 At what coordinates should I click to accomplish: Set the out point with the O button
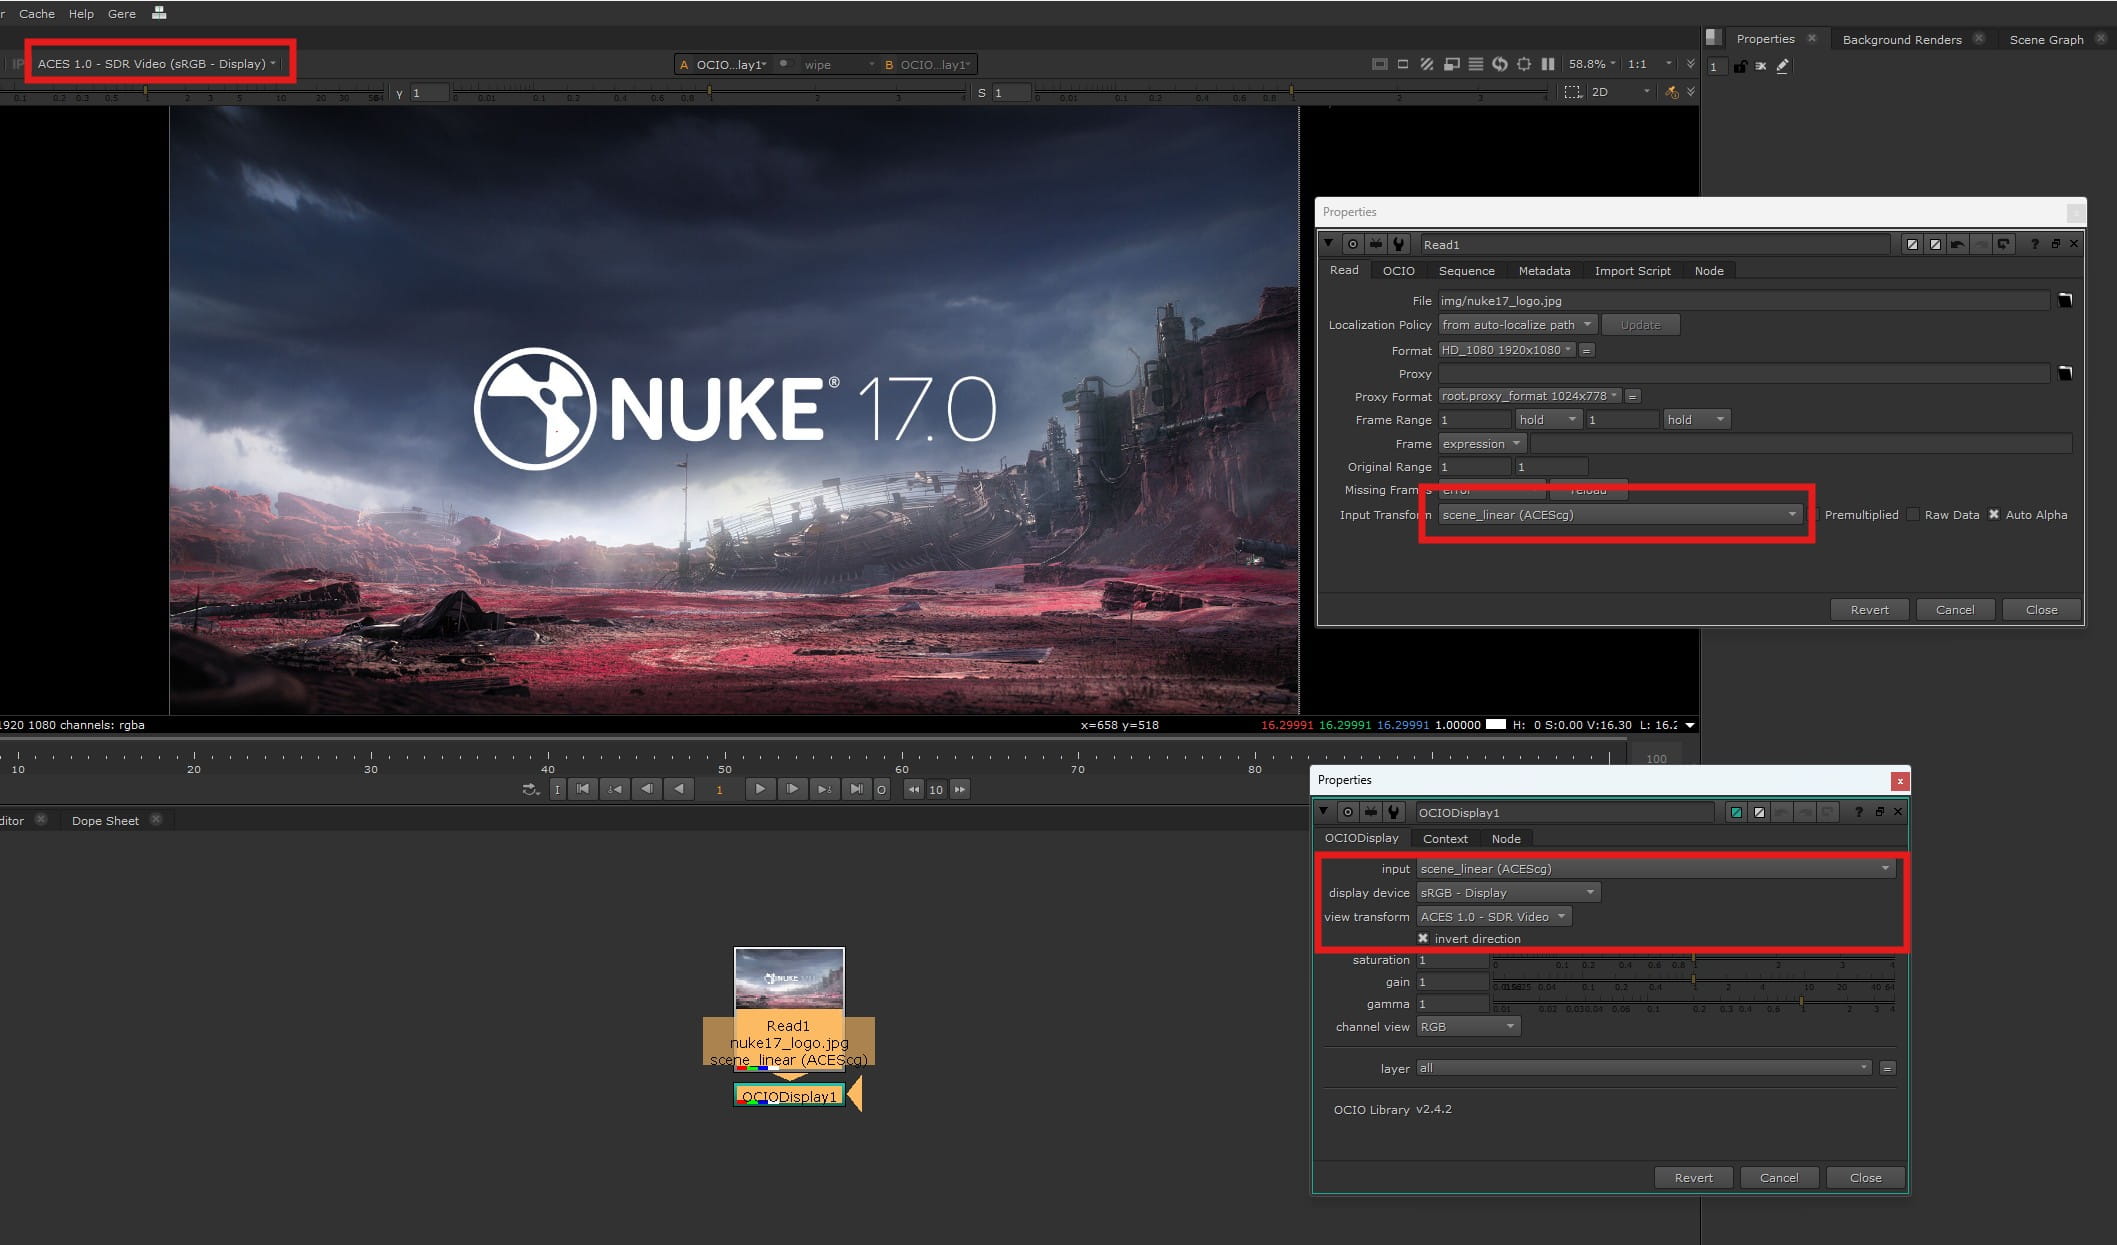881,789
